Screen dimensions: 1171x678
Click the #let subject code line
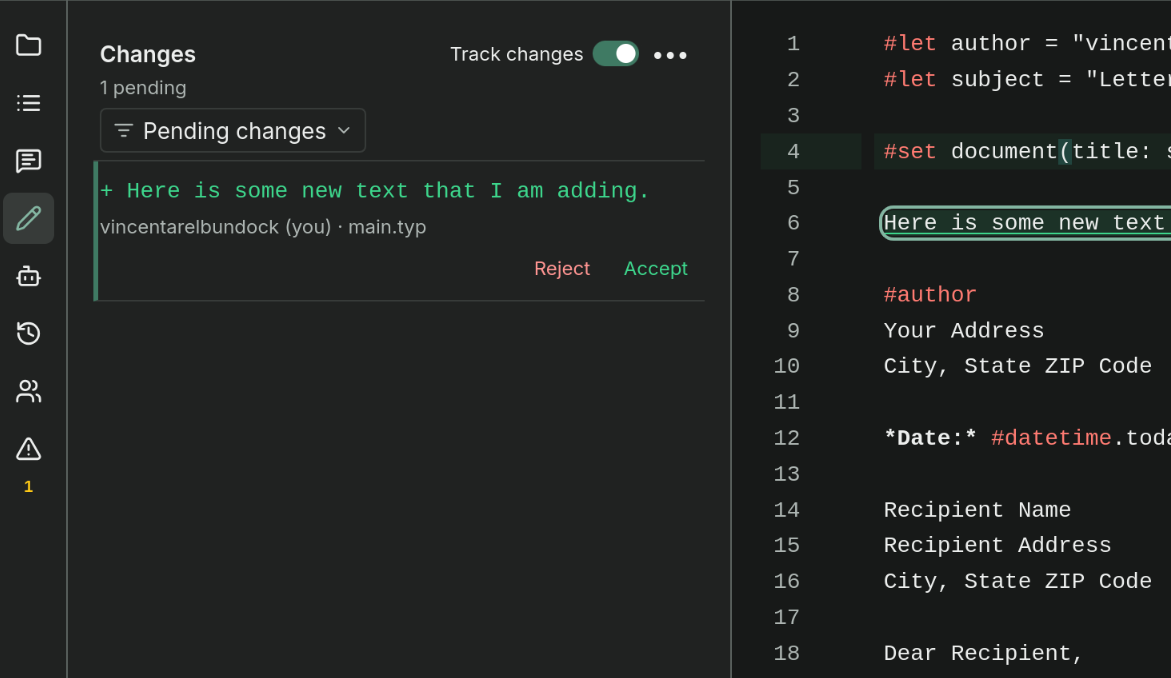pyautogui.click(x=1027, y=80)
